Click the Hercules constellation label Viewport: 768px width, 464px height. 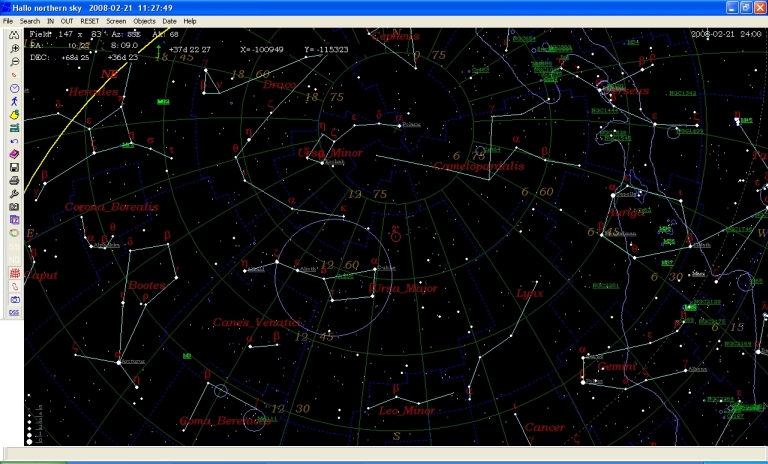click(x=93, y=92)
